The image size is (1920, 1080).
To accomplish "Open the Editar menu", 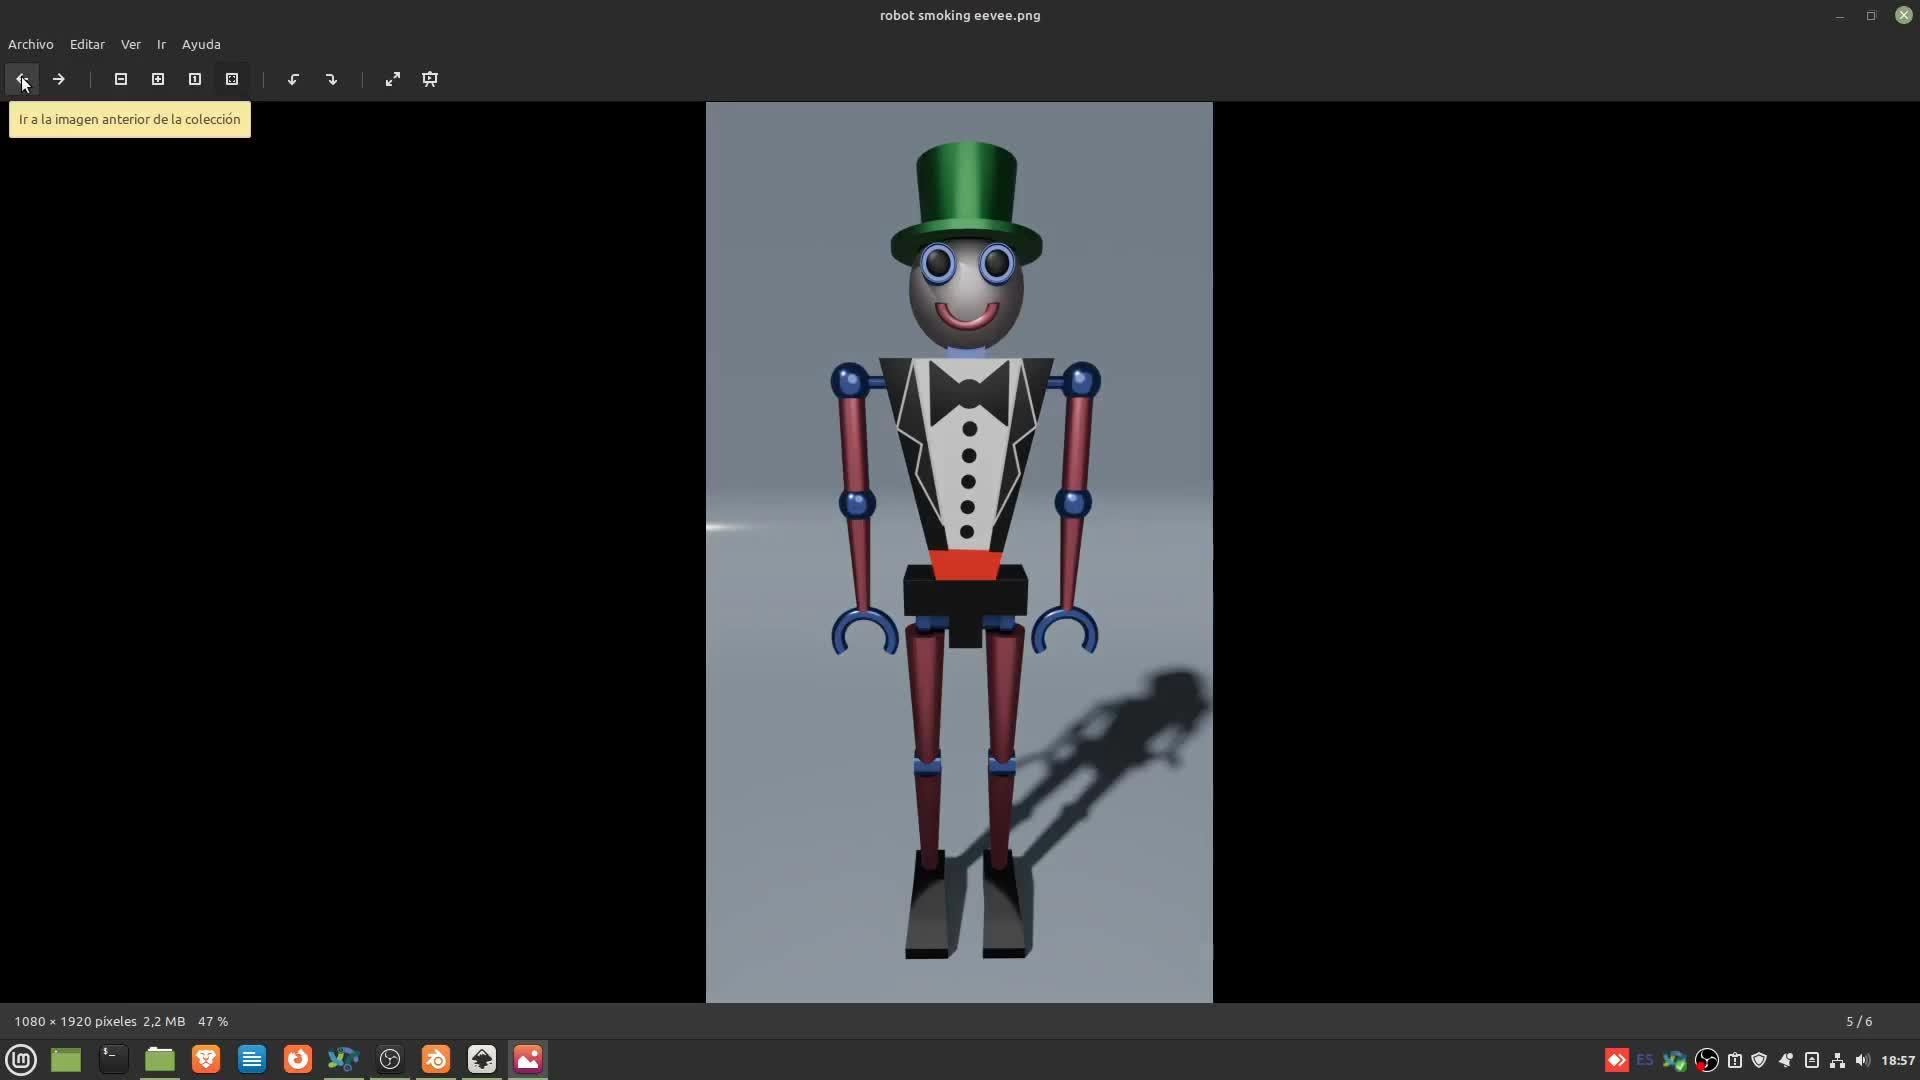I will pyautogui.click(x=87, y=44).
